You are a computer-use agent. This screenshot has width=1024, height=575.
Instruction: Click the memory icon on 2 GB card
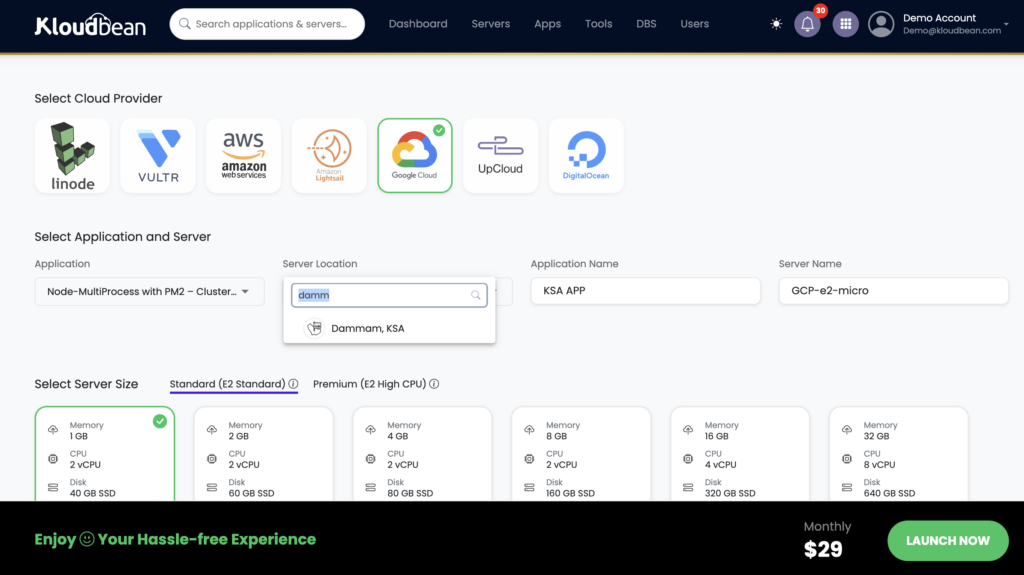point(212,430)
